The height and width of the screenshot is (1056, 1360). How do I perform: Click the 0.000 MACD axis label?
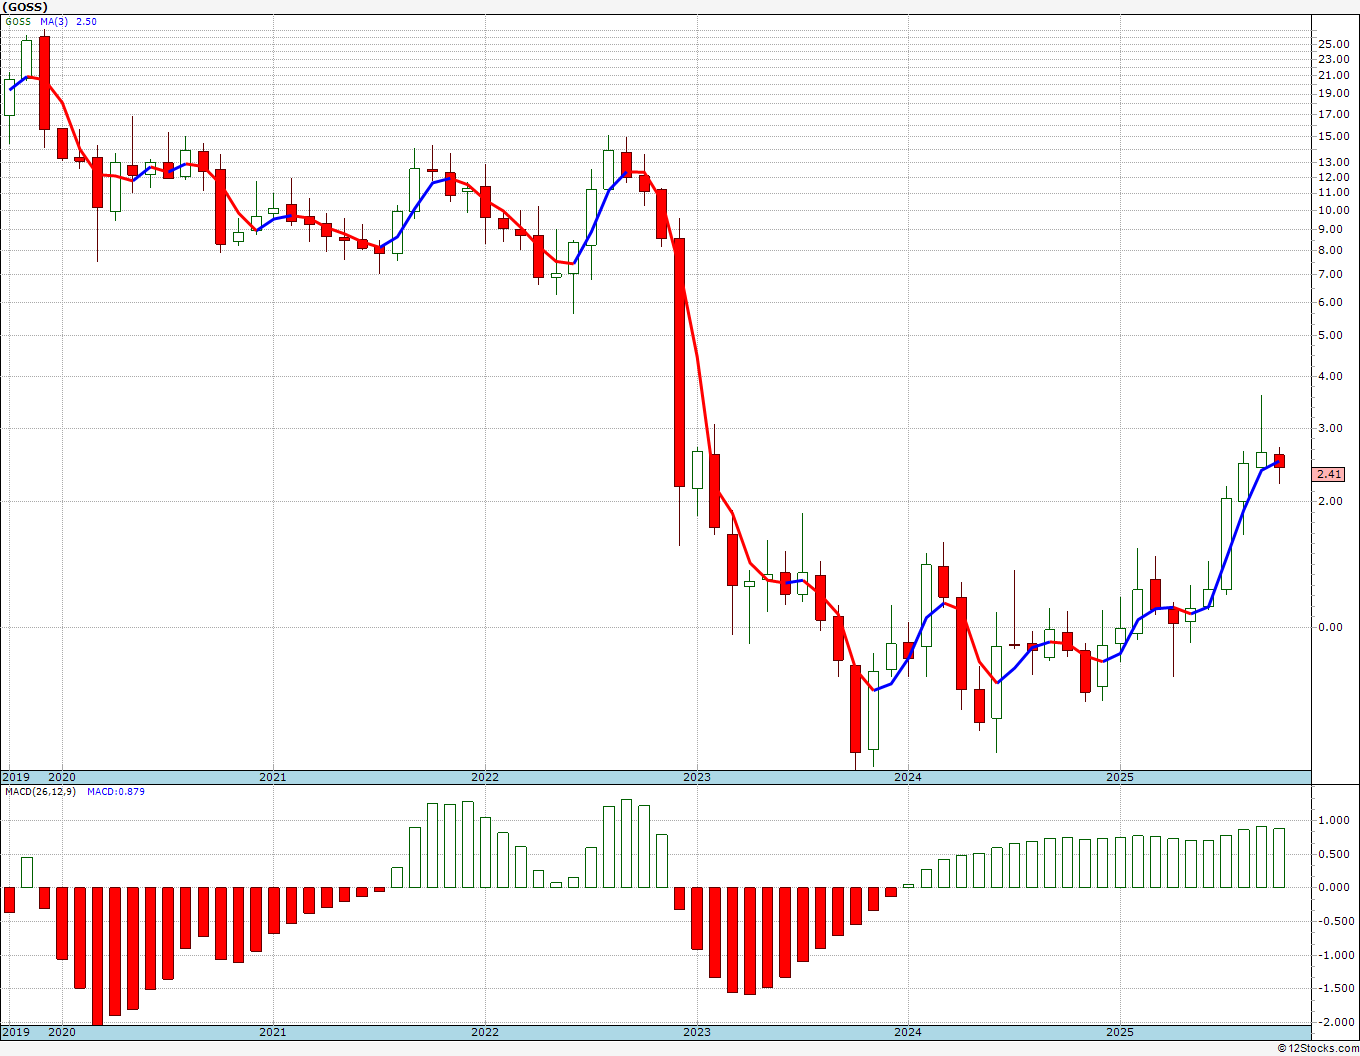(x=1335, y=887)
